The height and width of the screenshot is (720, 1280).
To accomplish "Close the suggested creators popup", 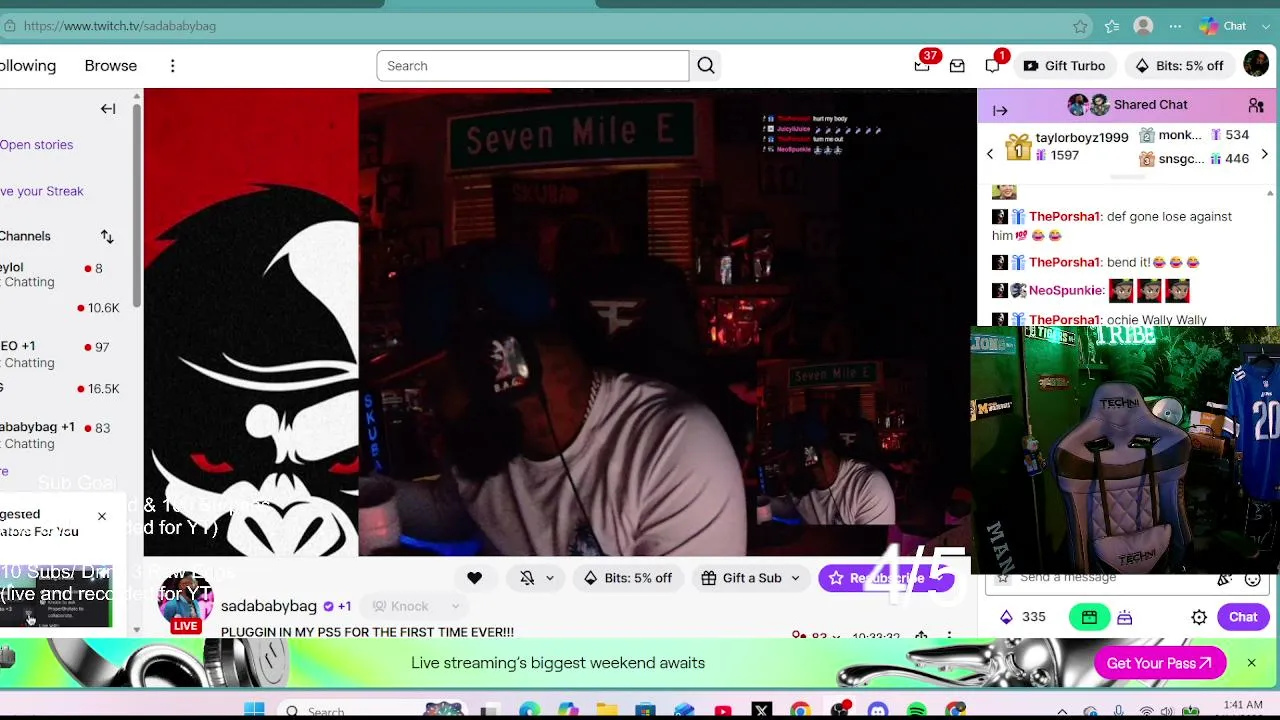I will (x=101, y=516).
